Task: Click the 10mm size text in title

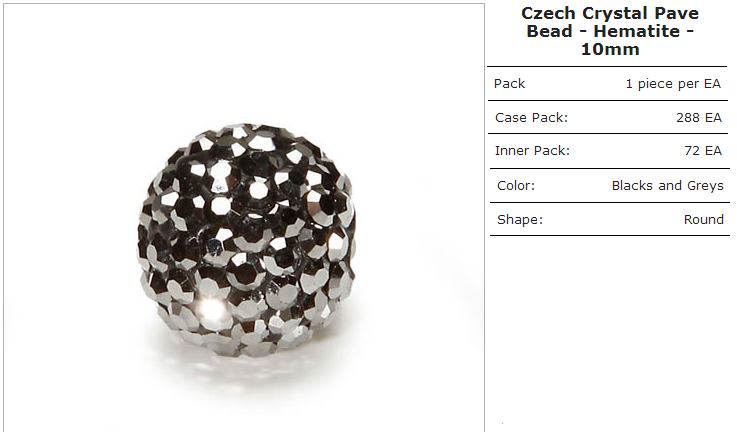Action: point(610,49)
